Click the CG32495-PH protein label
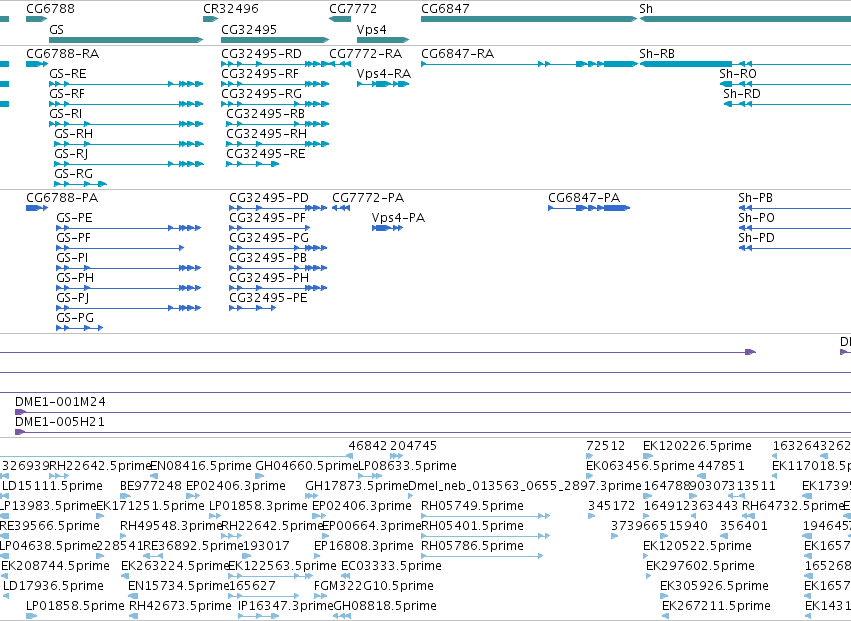Screen dimensions: 851x621 [x=269, y=278]
